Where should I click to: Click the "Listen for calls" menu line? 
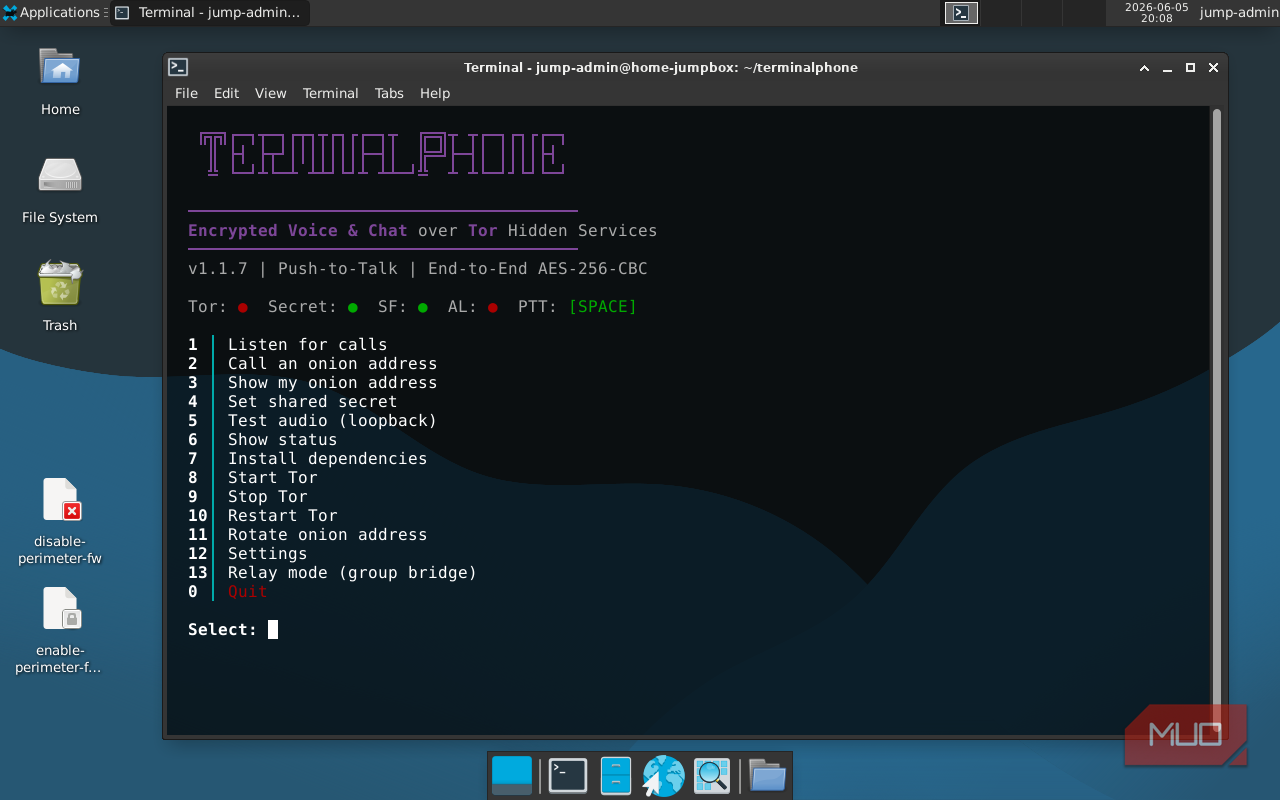pos(307,344)
